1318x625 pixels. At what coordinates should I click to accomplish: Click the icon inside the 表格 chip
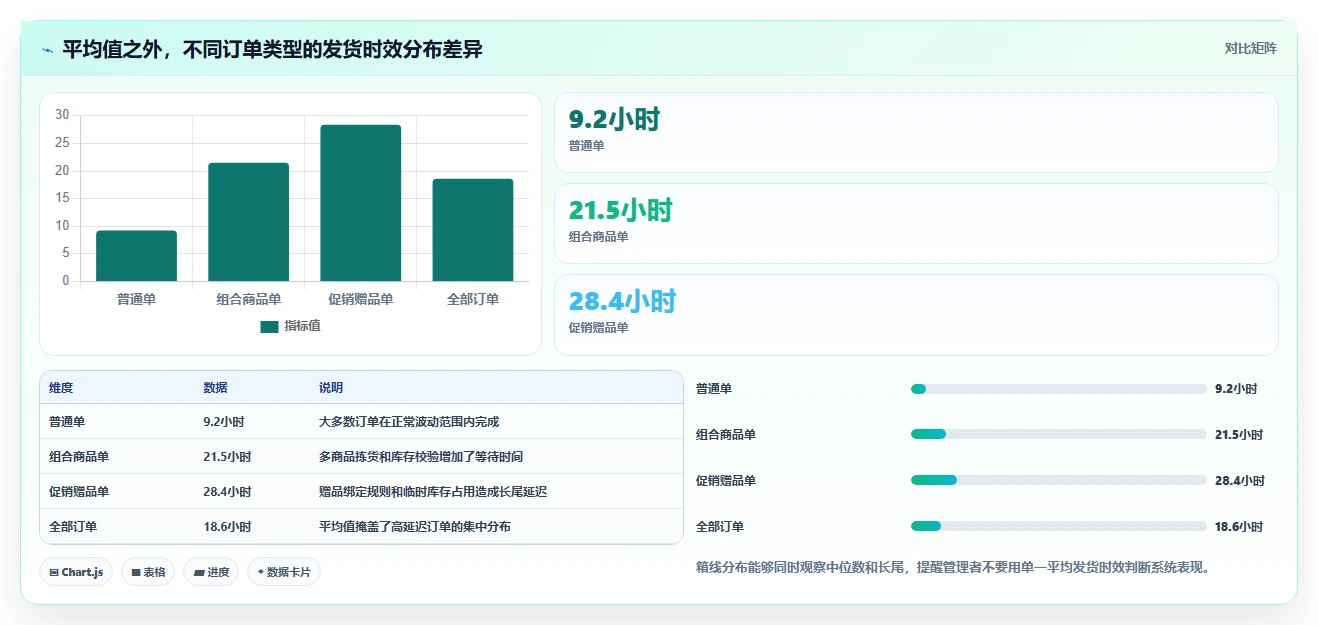click(136, 573)
